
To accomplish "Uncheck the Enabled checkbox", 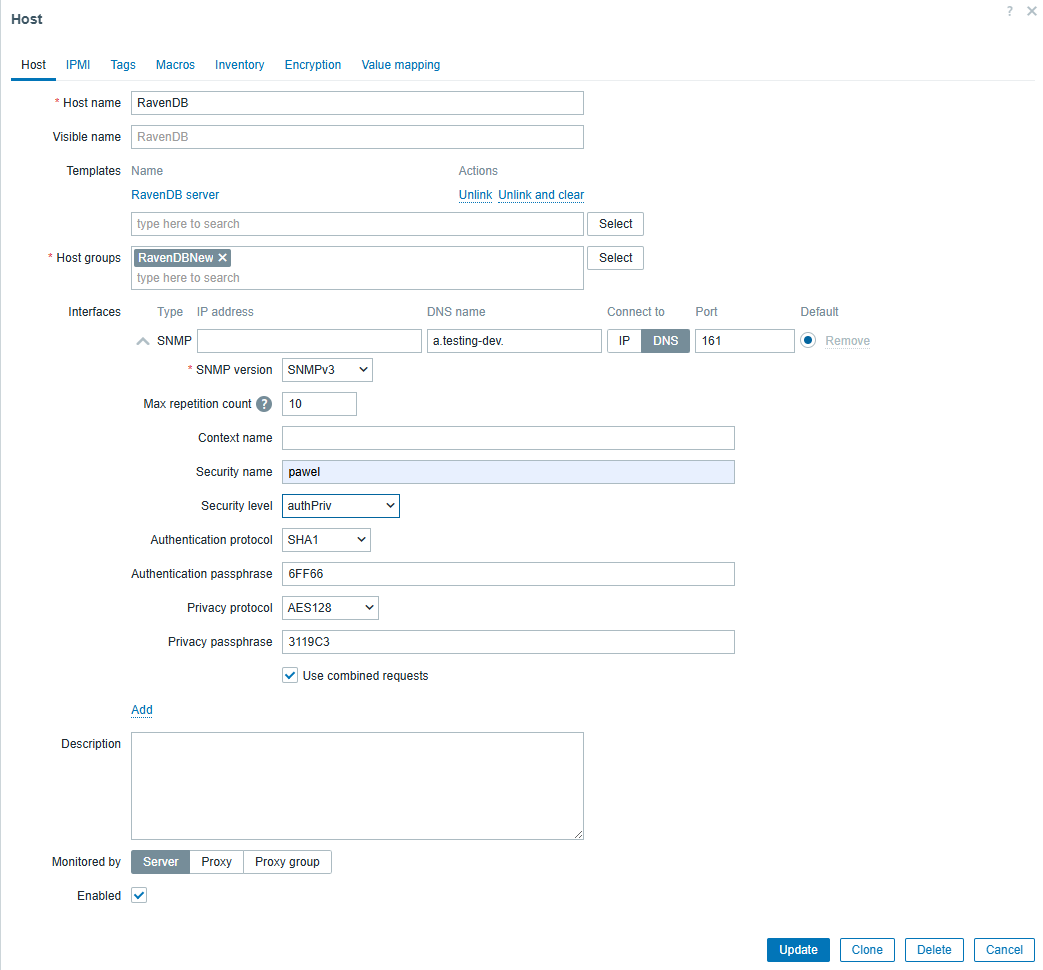I will point(139,896).
